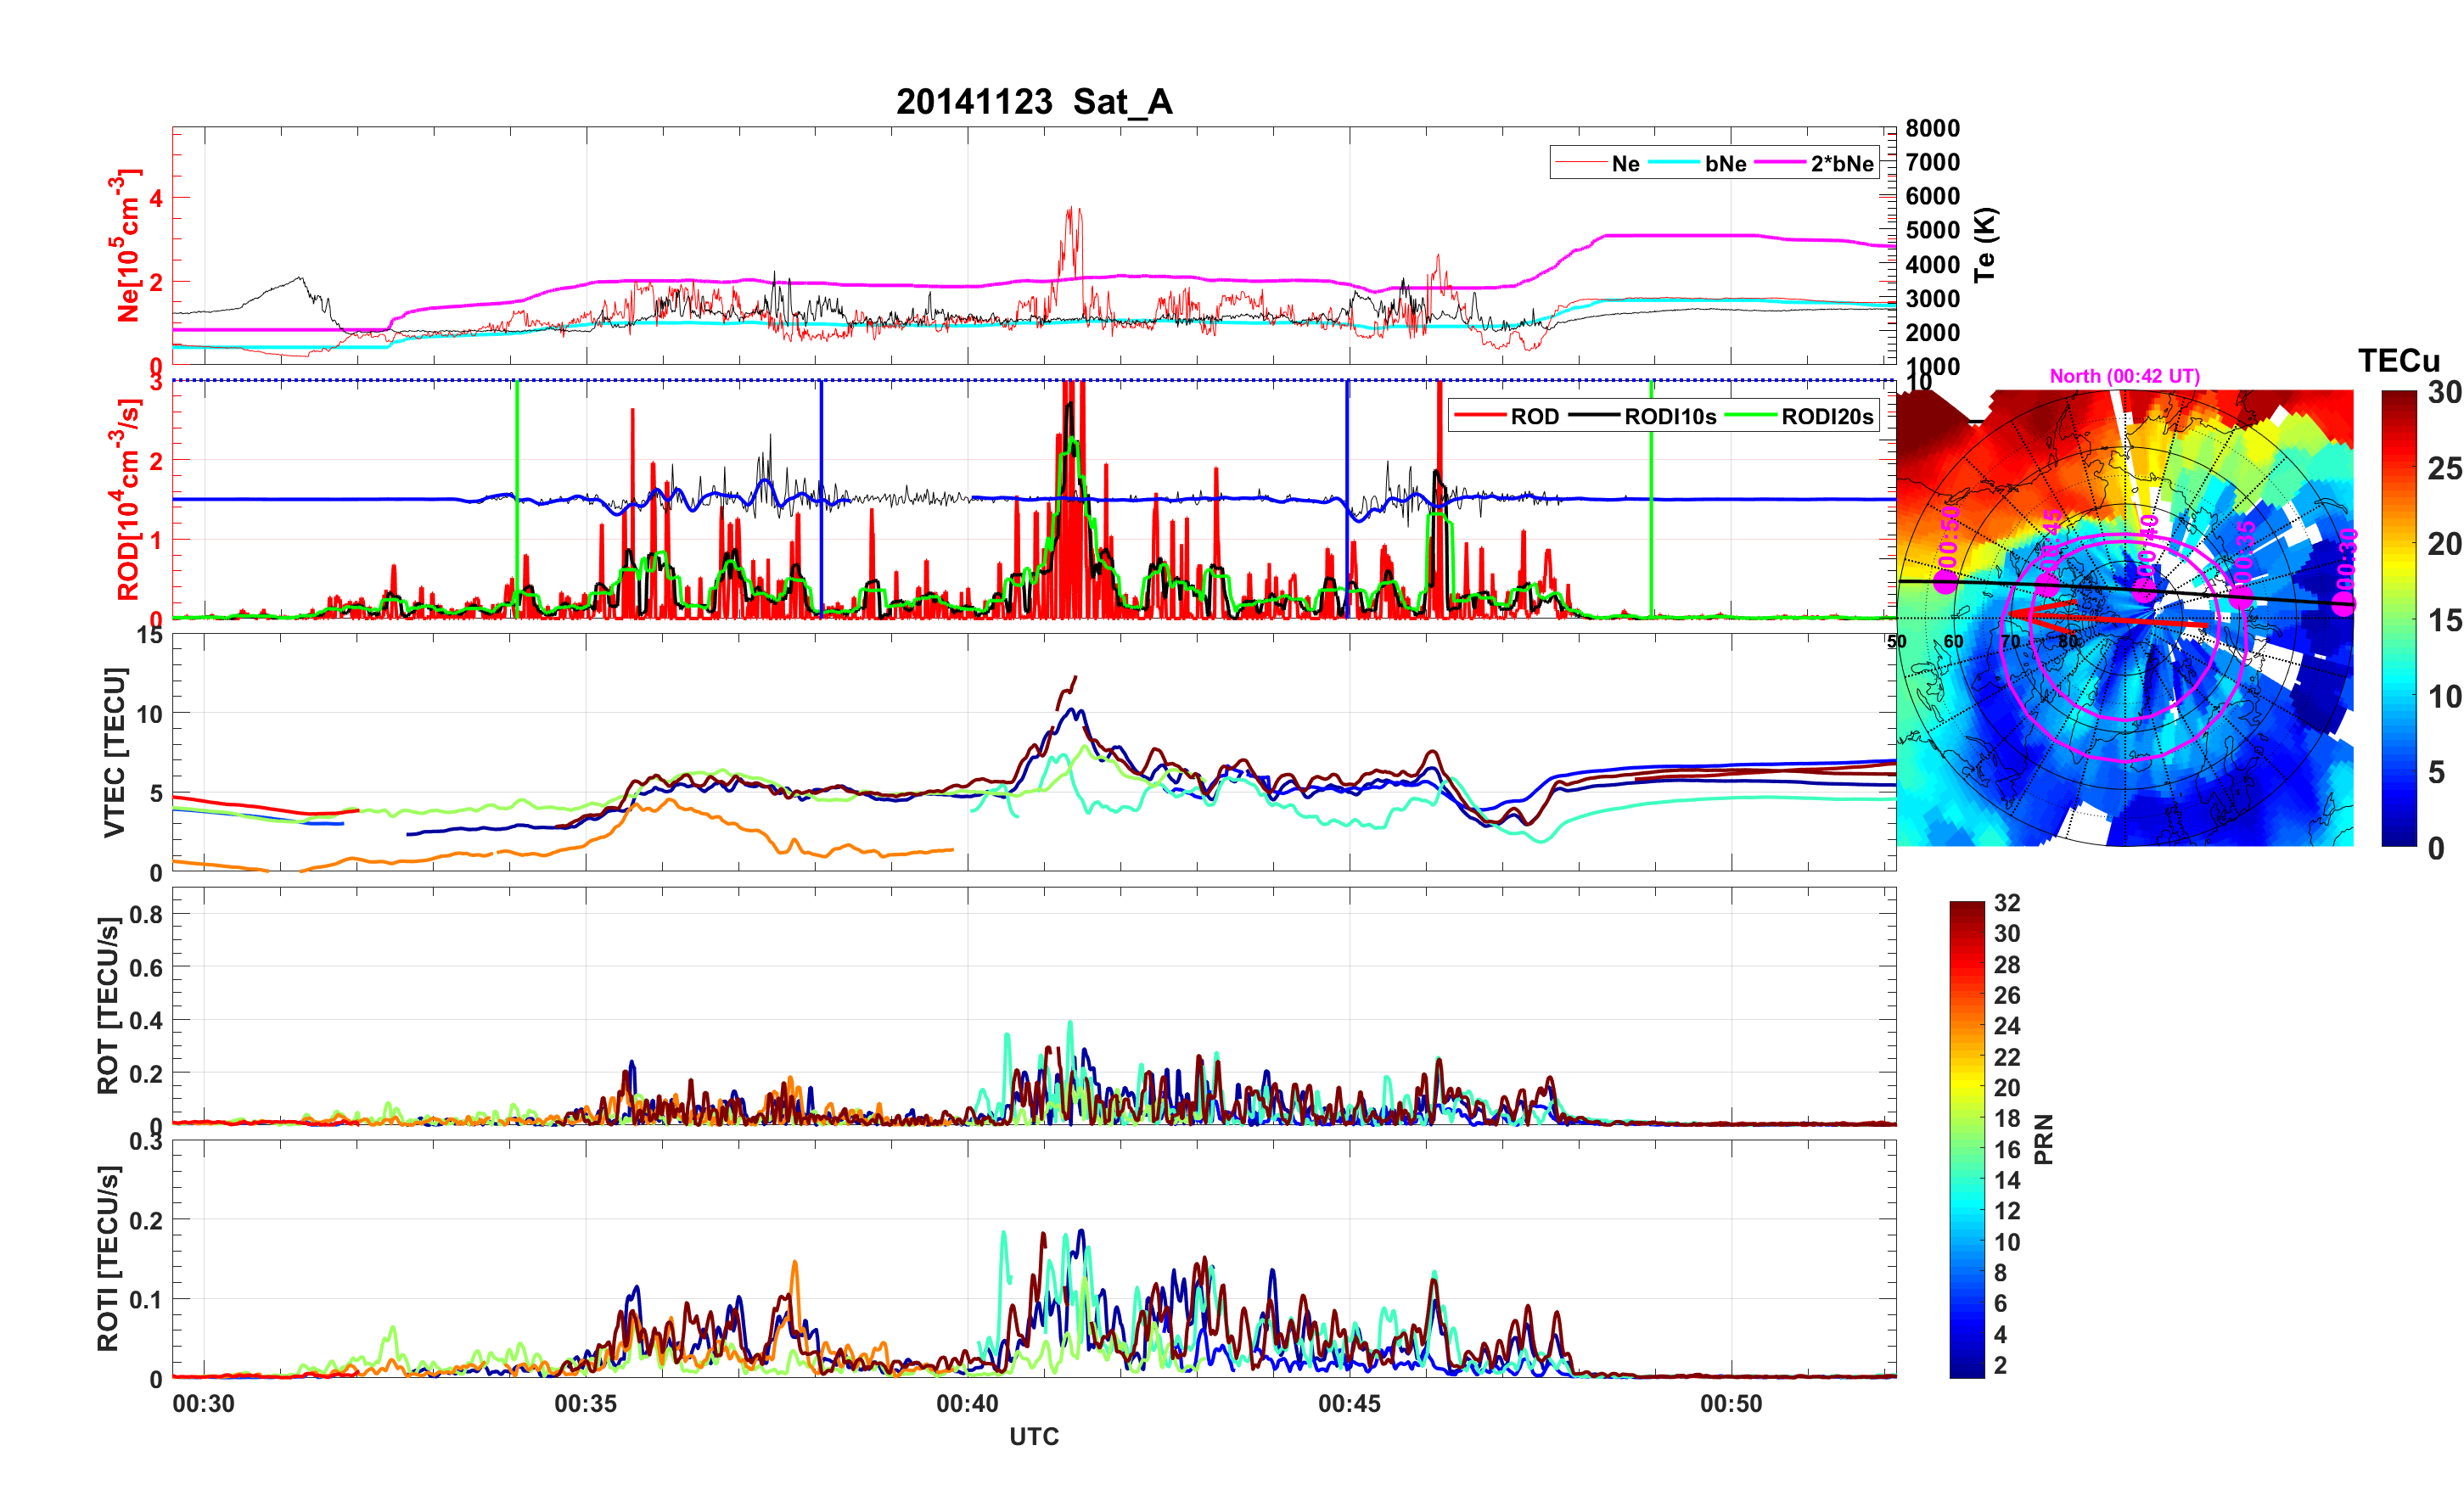Click the 00:35 magenta marker on map
Viewport: 2464px width, 1490px height.
click(2241, 597)
